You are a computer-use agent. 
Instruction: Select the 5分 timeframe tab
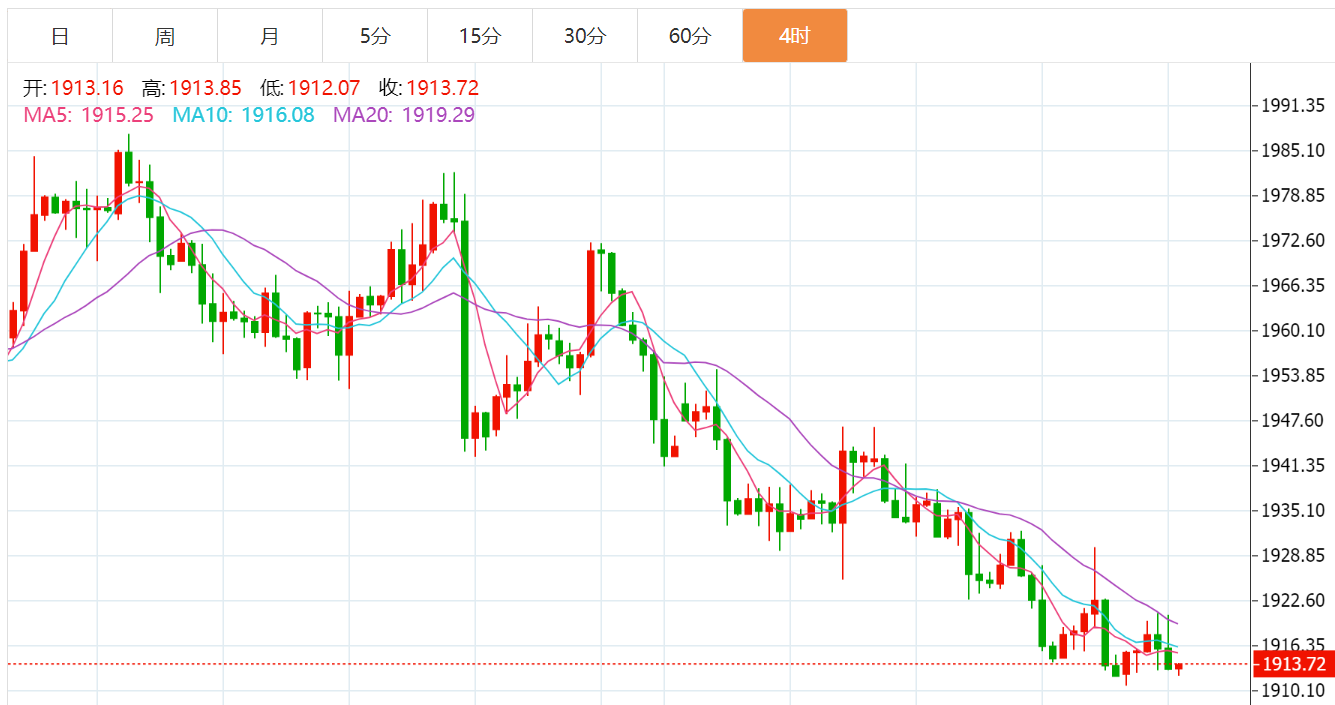[x=375, y=36]
